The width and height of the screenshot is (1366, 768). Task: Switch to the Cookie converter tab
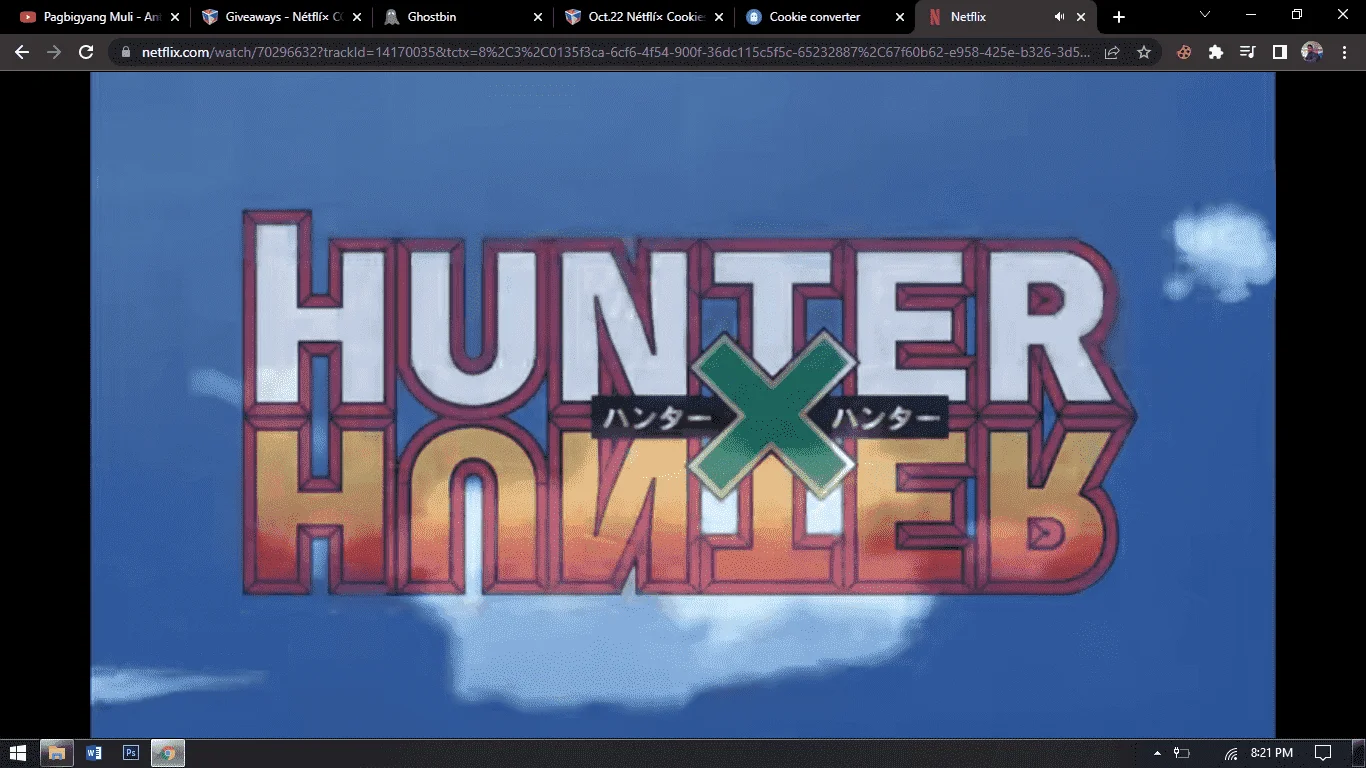[825, 17]
